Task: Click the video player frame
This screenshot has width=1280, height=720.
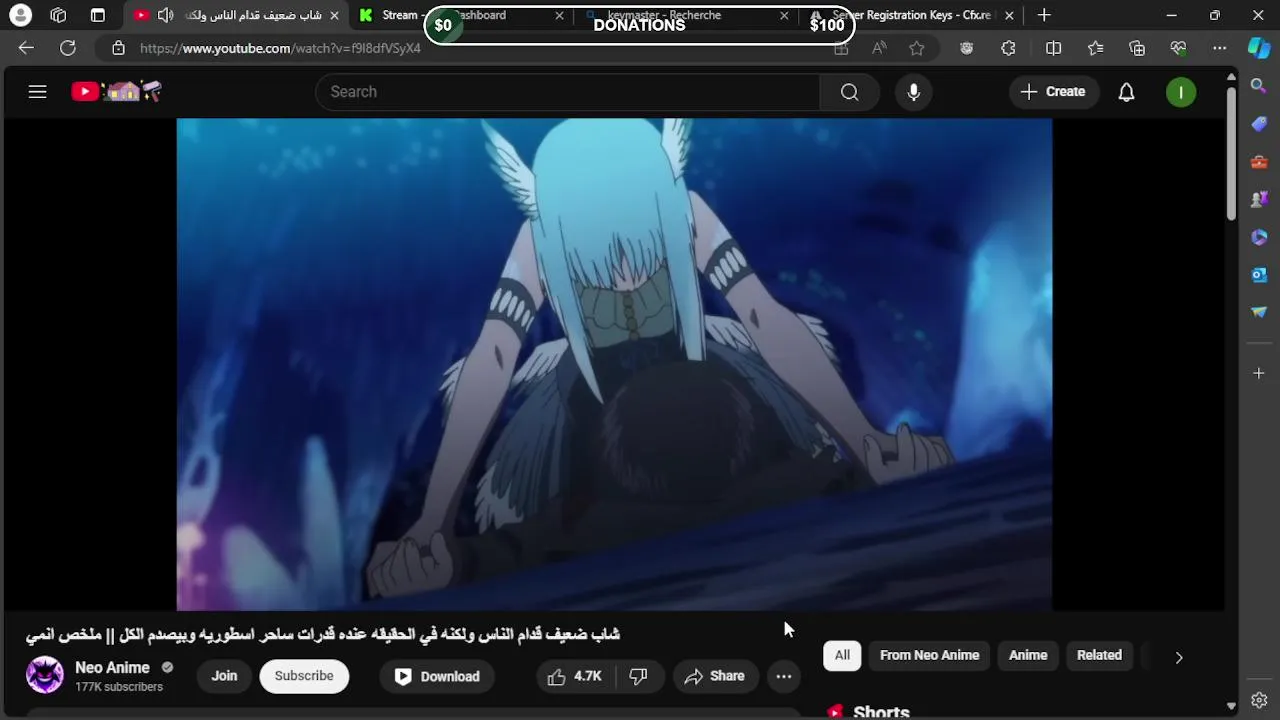Action: click(614, 364)
